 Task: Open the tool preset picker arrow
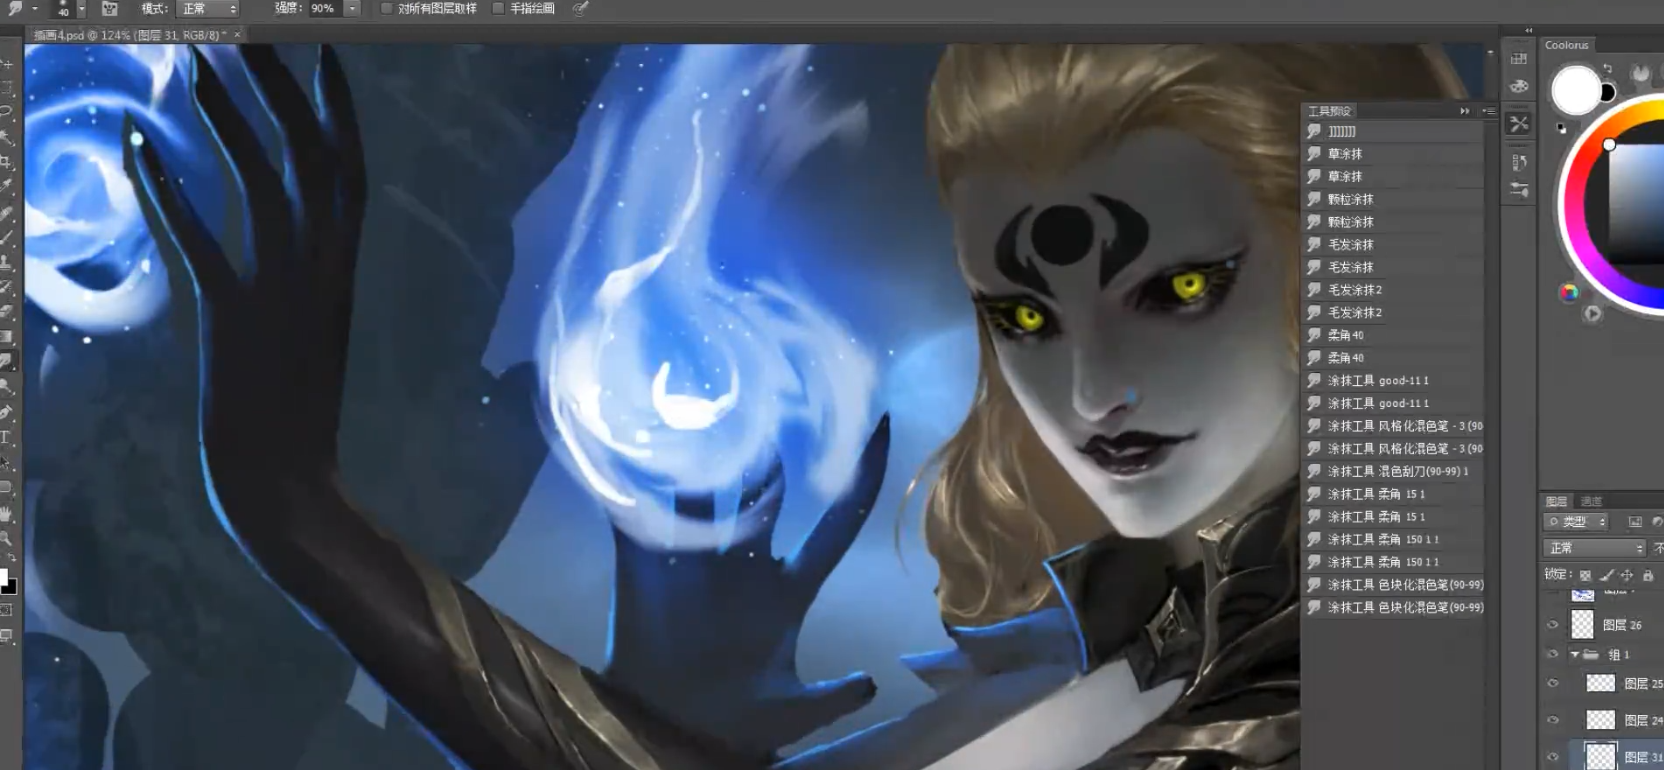pyautogui.click(x=34, y=8)
